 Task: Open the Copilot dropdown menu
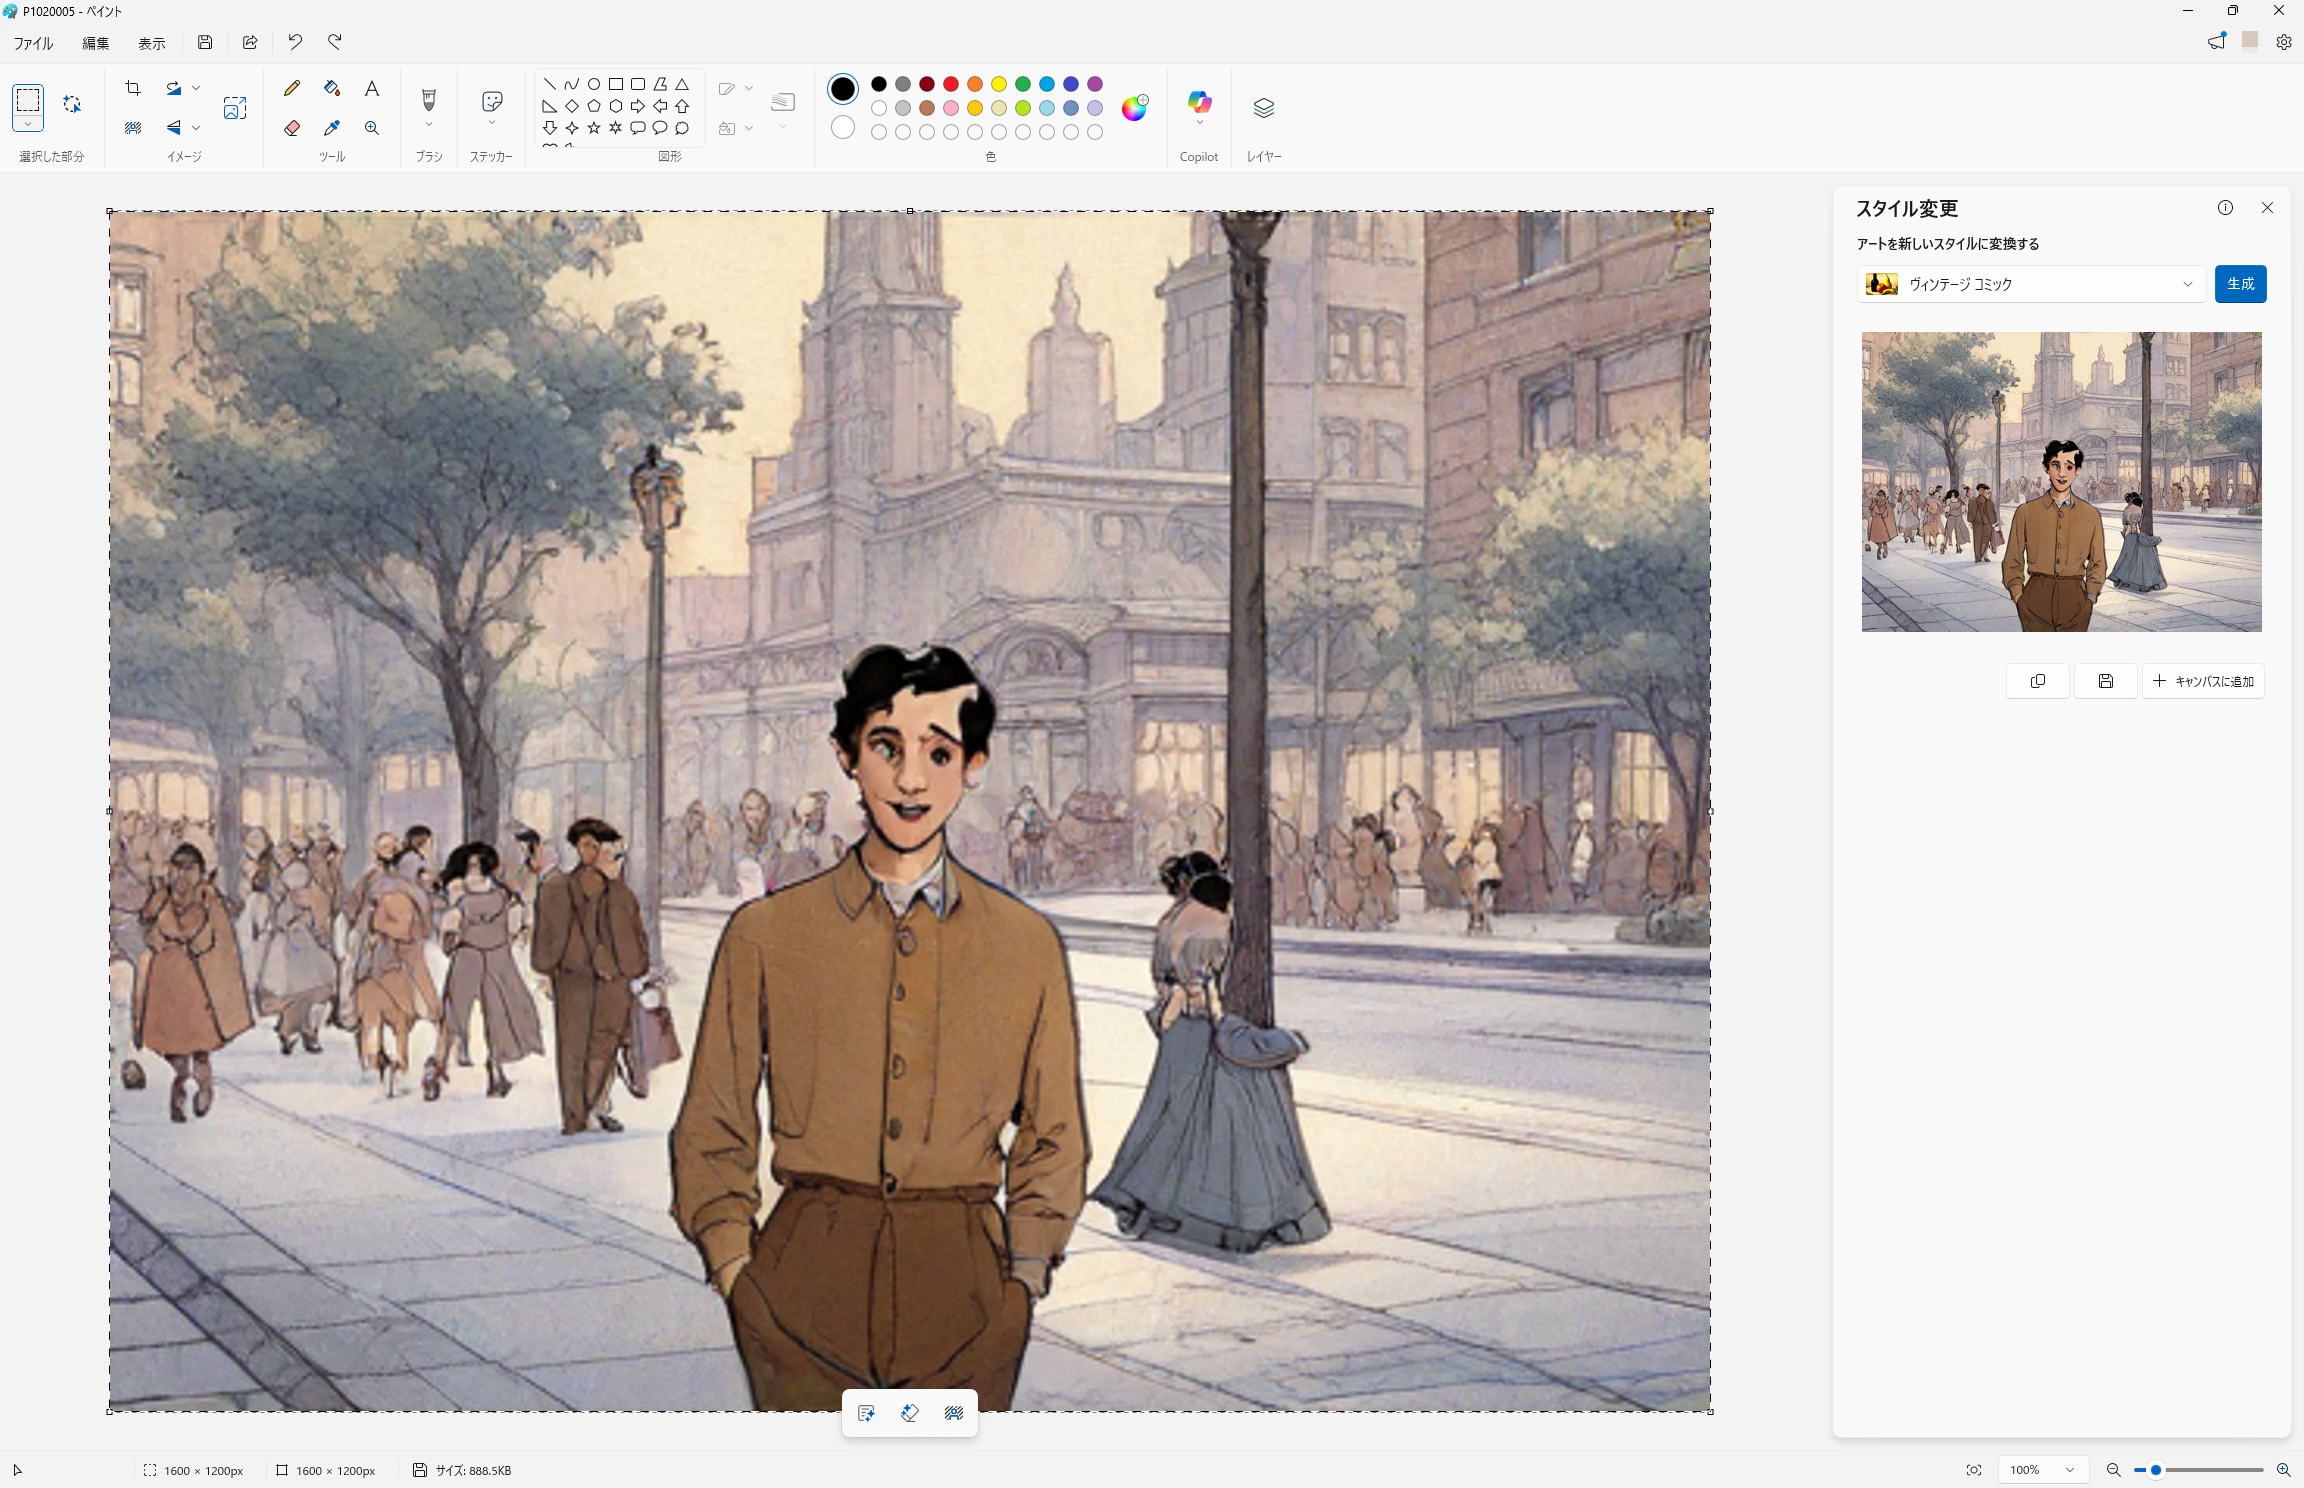[x=1199, y=124]
